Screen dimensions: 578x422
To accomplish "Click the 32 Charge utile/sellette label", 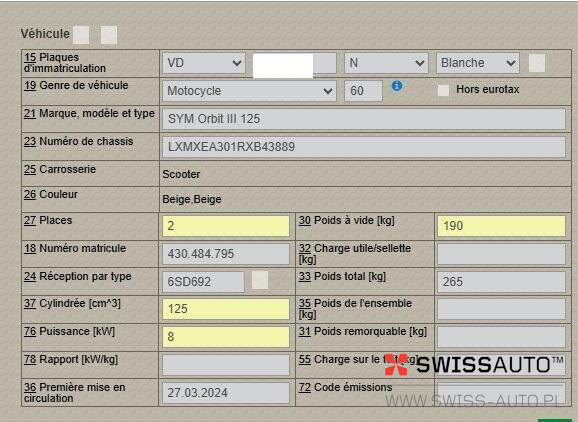I will (x=355, y=254).
